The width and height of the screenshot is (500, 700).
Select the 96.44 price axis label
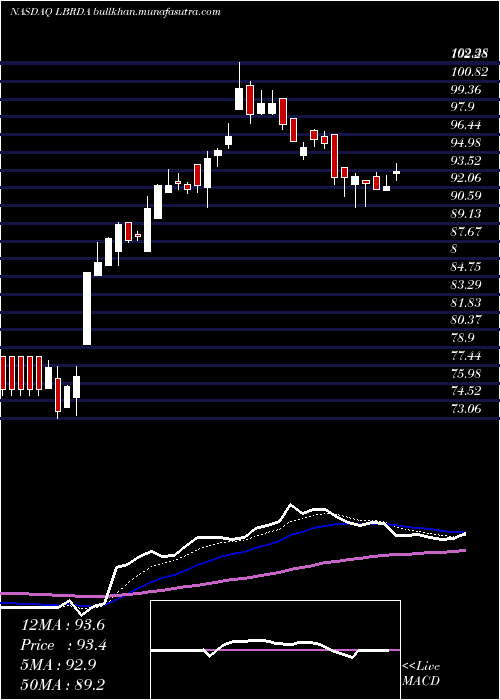[x=466, y=125]
